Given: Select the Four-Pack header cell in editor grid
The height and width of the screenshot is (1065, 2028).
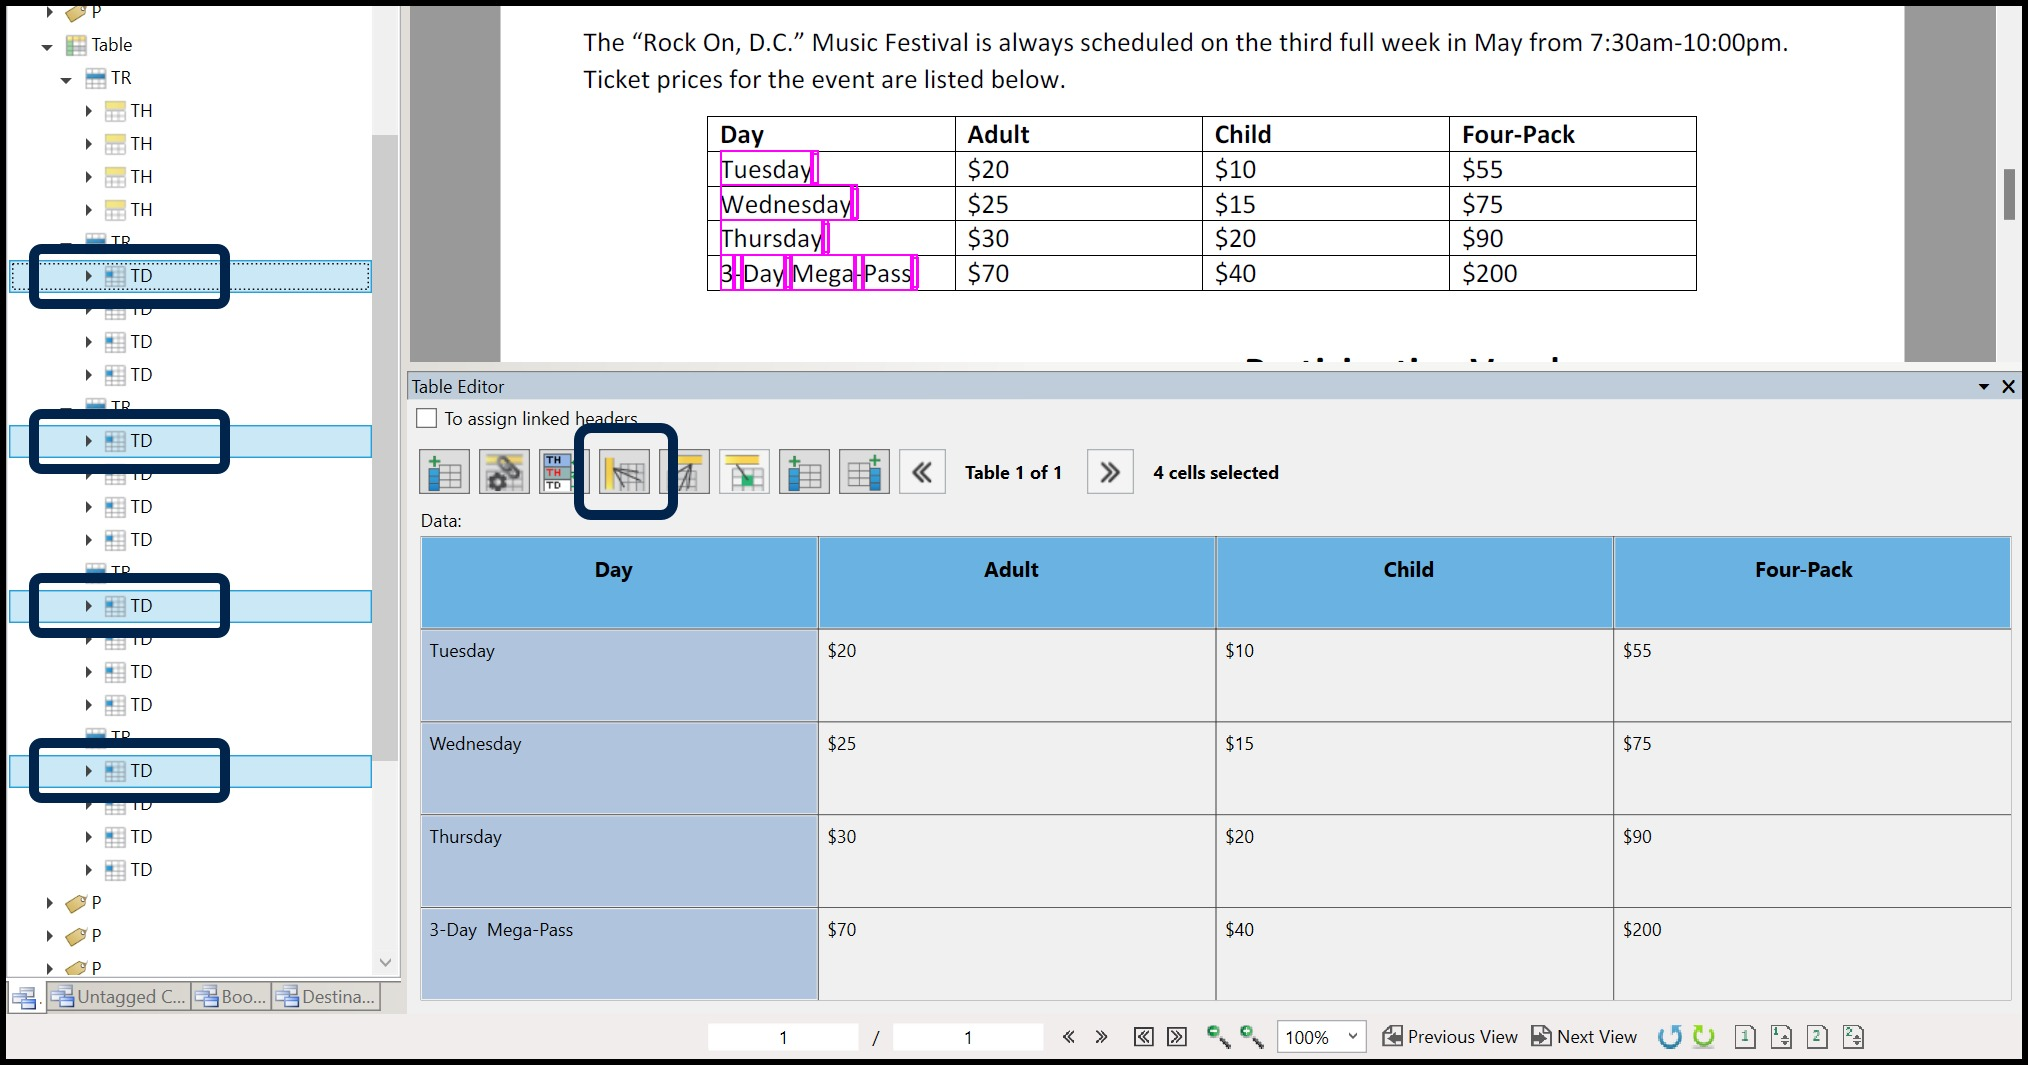Looking at the screenshot, I should pyautogui.click(x=1812, y=582).
